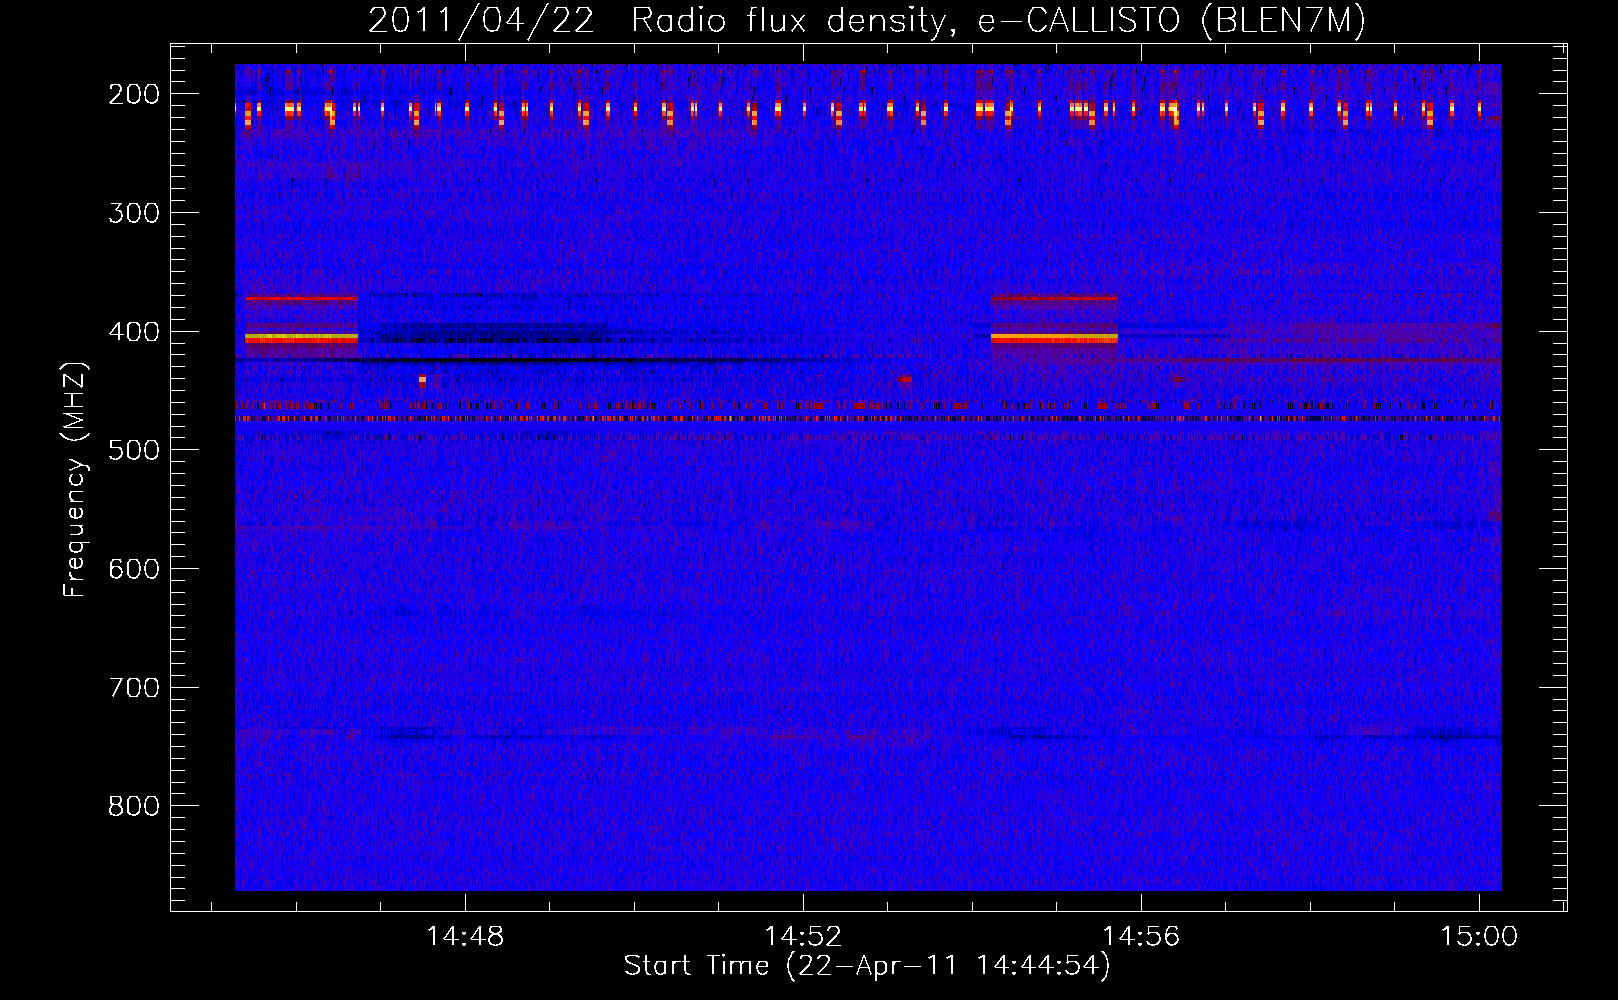Click the 14:48 time tick label
1618x1000 pixels.
(x=465, y=937)
